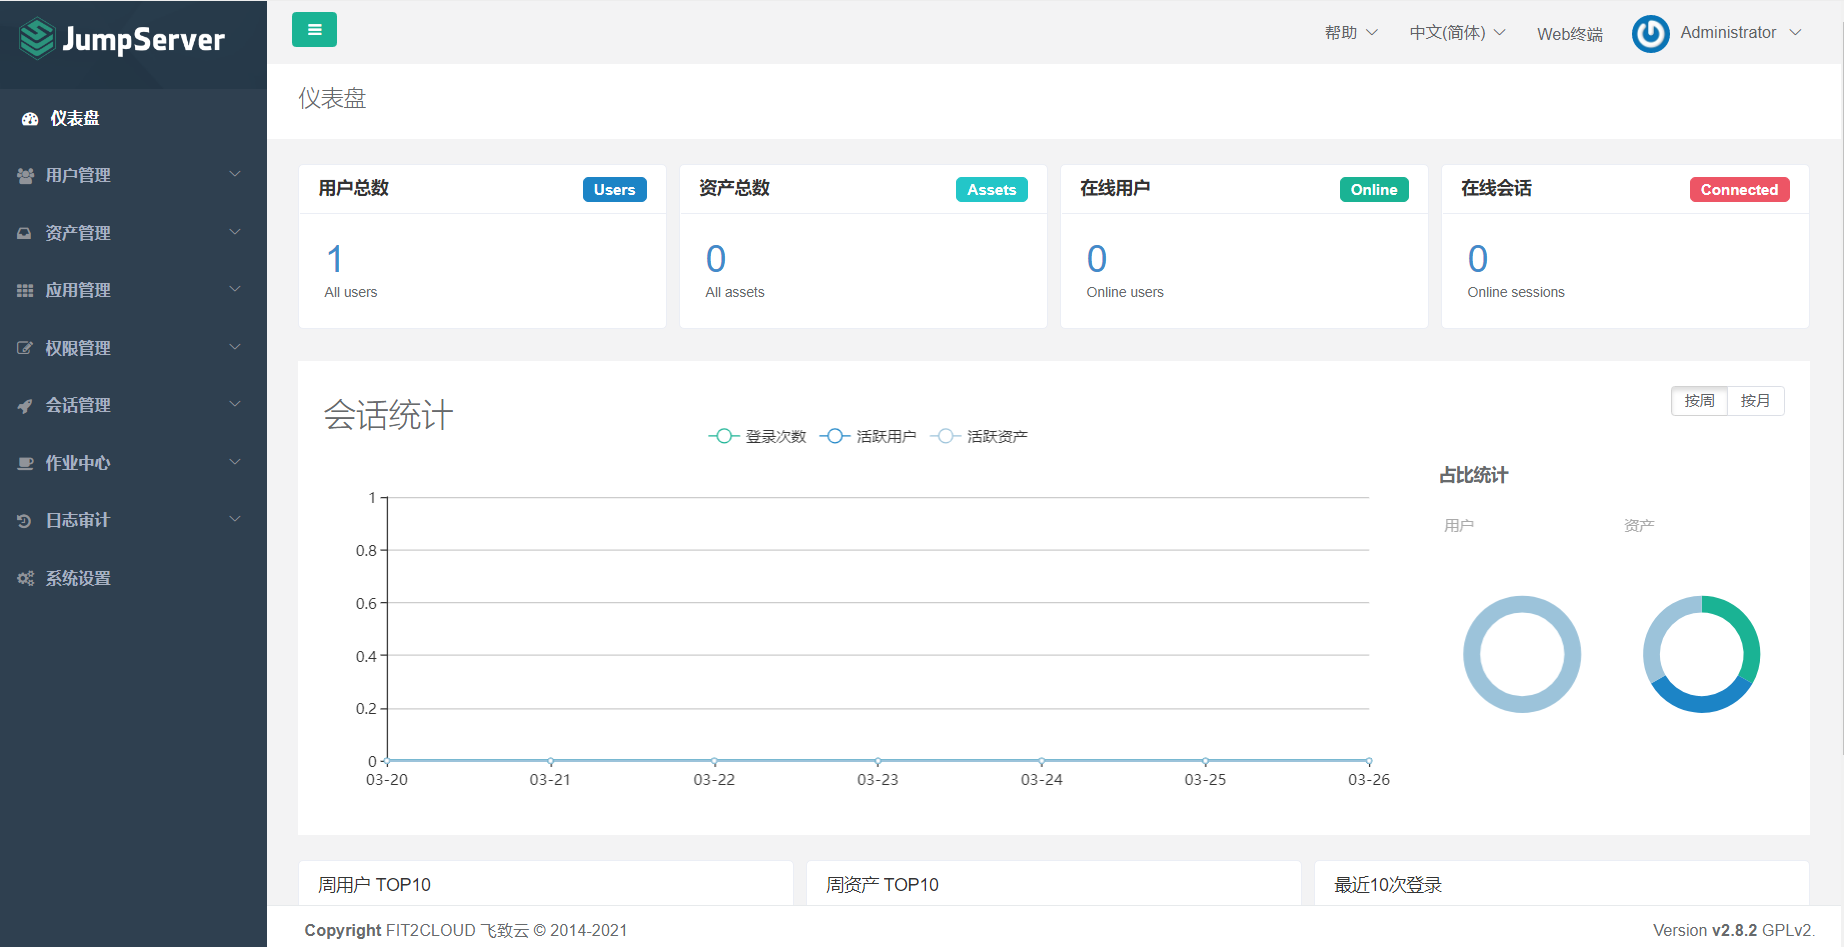Image resolution: width=1844 pixels, height=947 pixels.
Task: Open the Web终端 link
Action: [x=1569, y=34]
